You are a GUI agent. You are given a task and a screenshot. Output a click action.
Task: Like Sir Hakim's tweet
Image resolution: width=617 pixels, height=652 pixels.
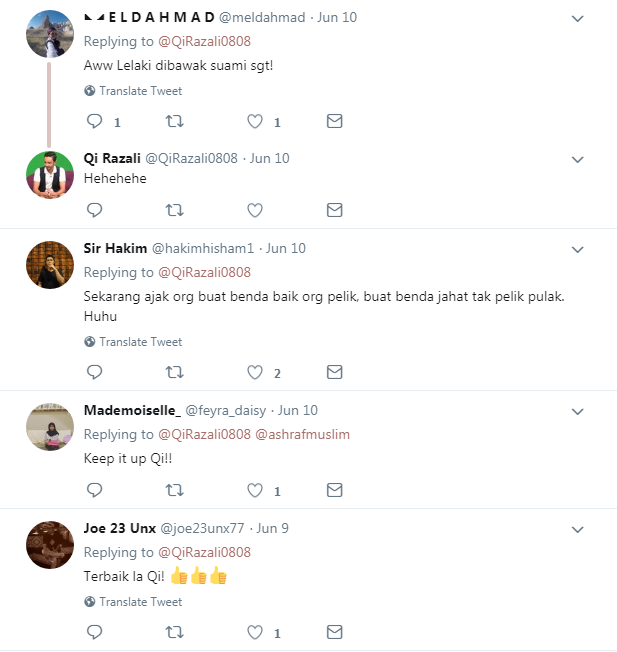[255, 372]
